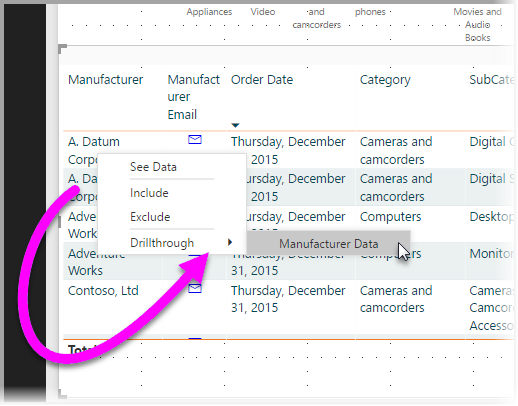Select the Digital subcategory cell in first row
The width and height of the screenshot is (518, 406).
[491, 142]
